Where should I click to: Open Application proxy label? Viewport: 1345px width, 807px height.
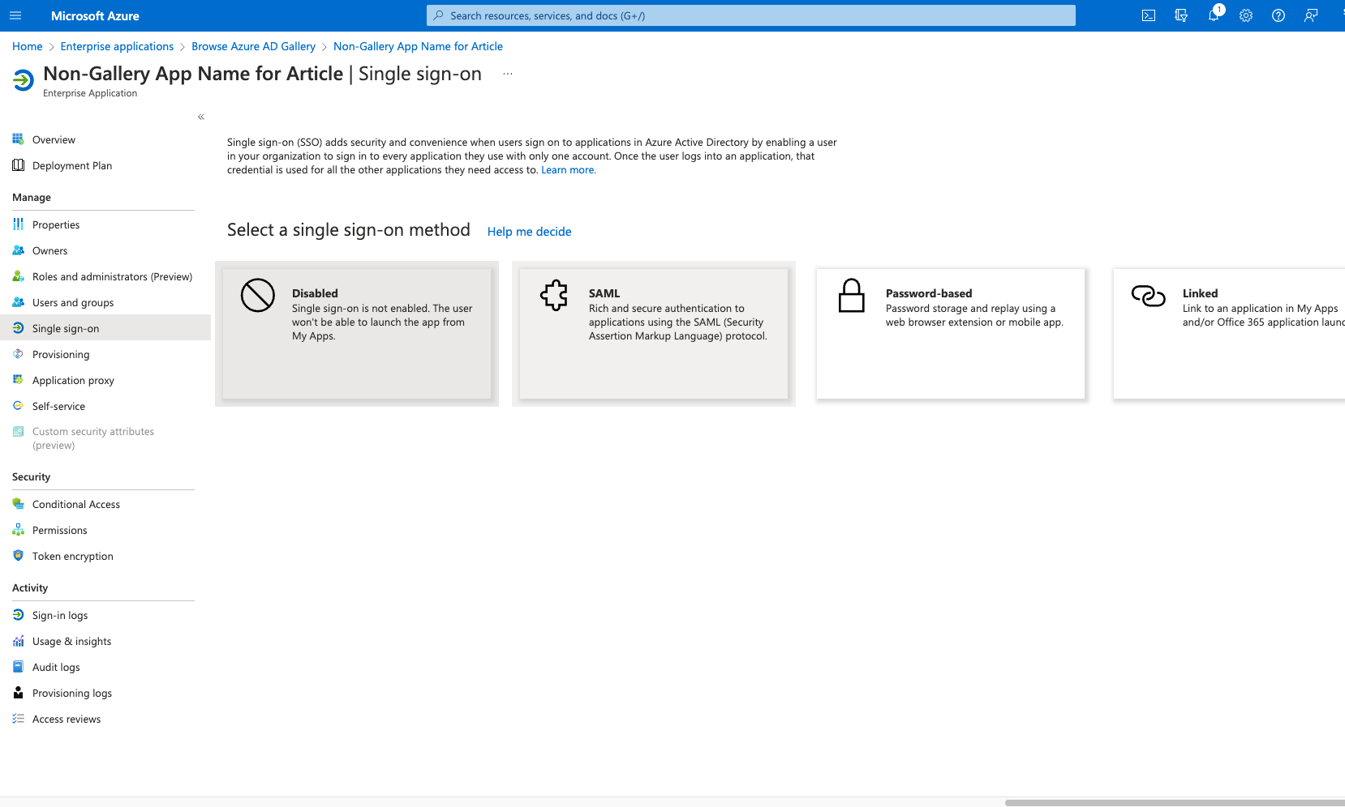[73, 380]
